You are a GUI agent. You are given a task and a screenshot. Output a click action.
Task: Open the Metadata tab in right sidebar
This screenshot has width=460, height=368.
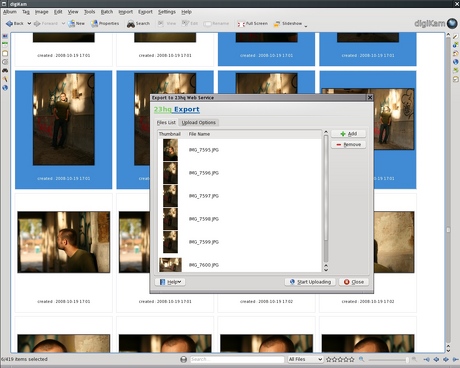point(456,45)
